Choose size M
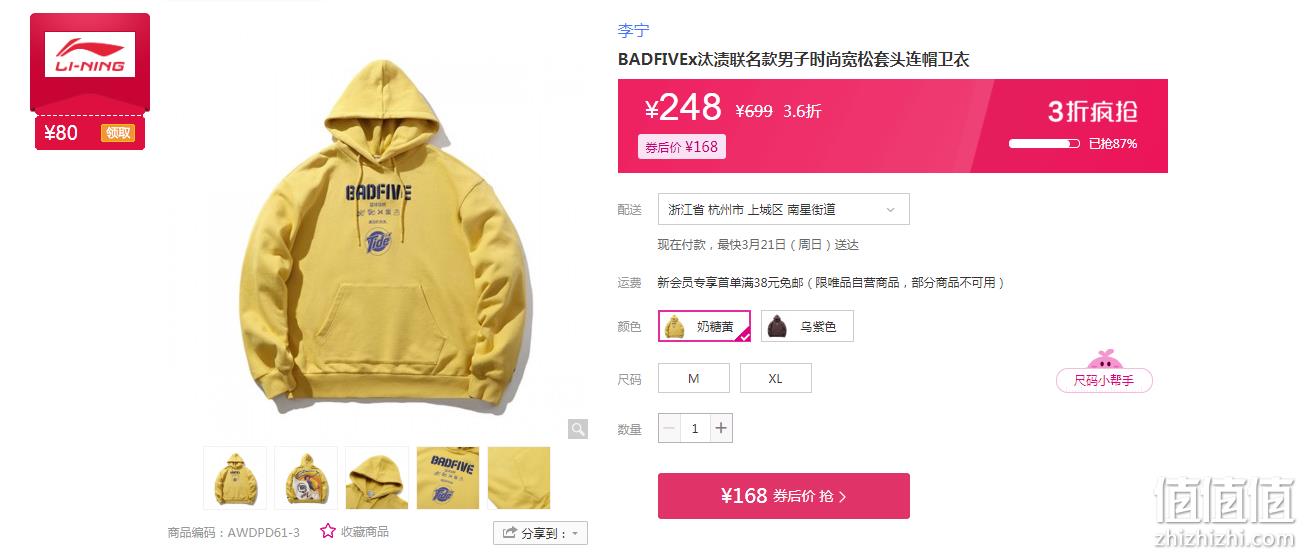This screenshot has width=1304, height=556. (694, 378)
